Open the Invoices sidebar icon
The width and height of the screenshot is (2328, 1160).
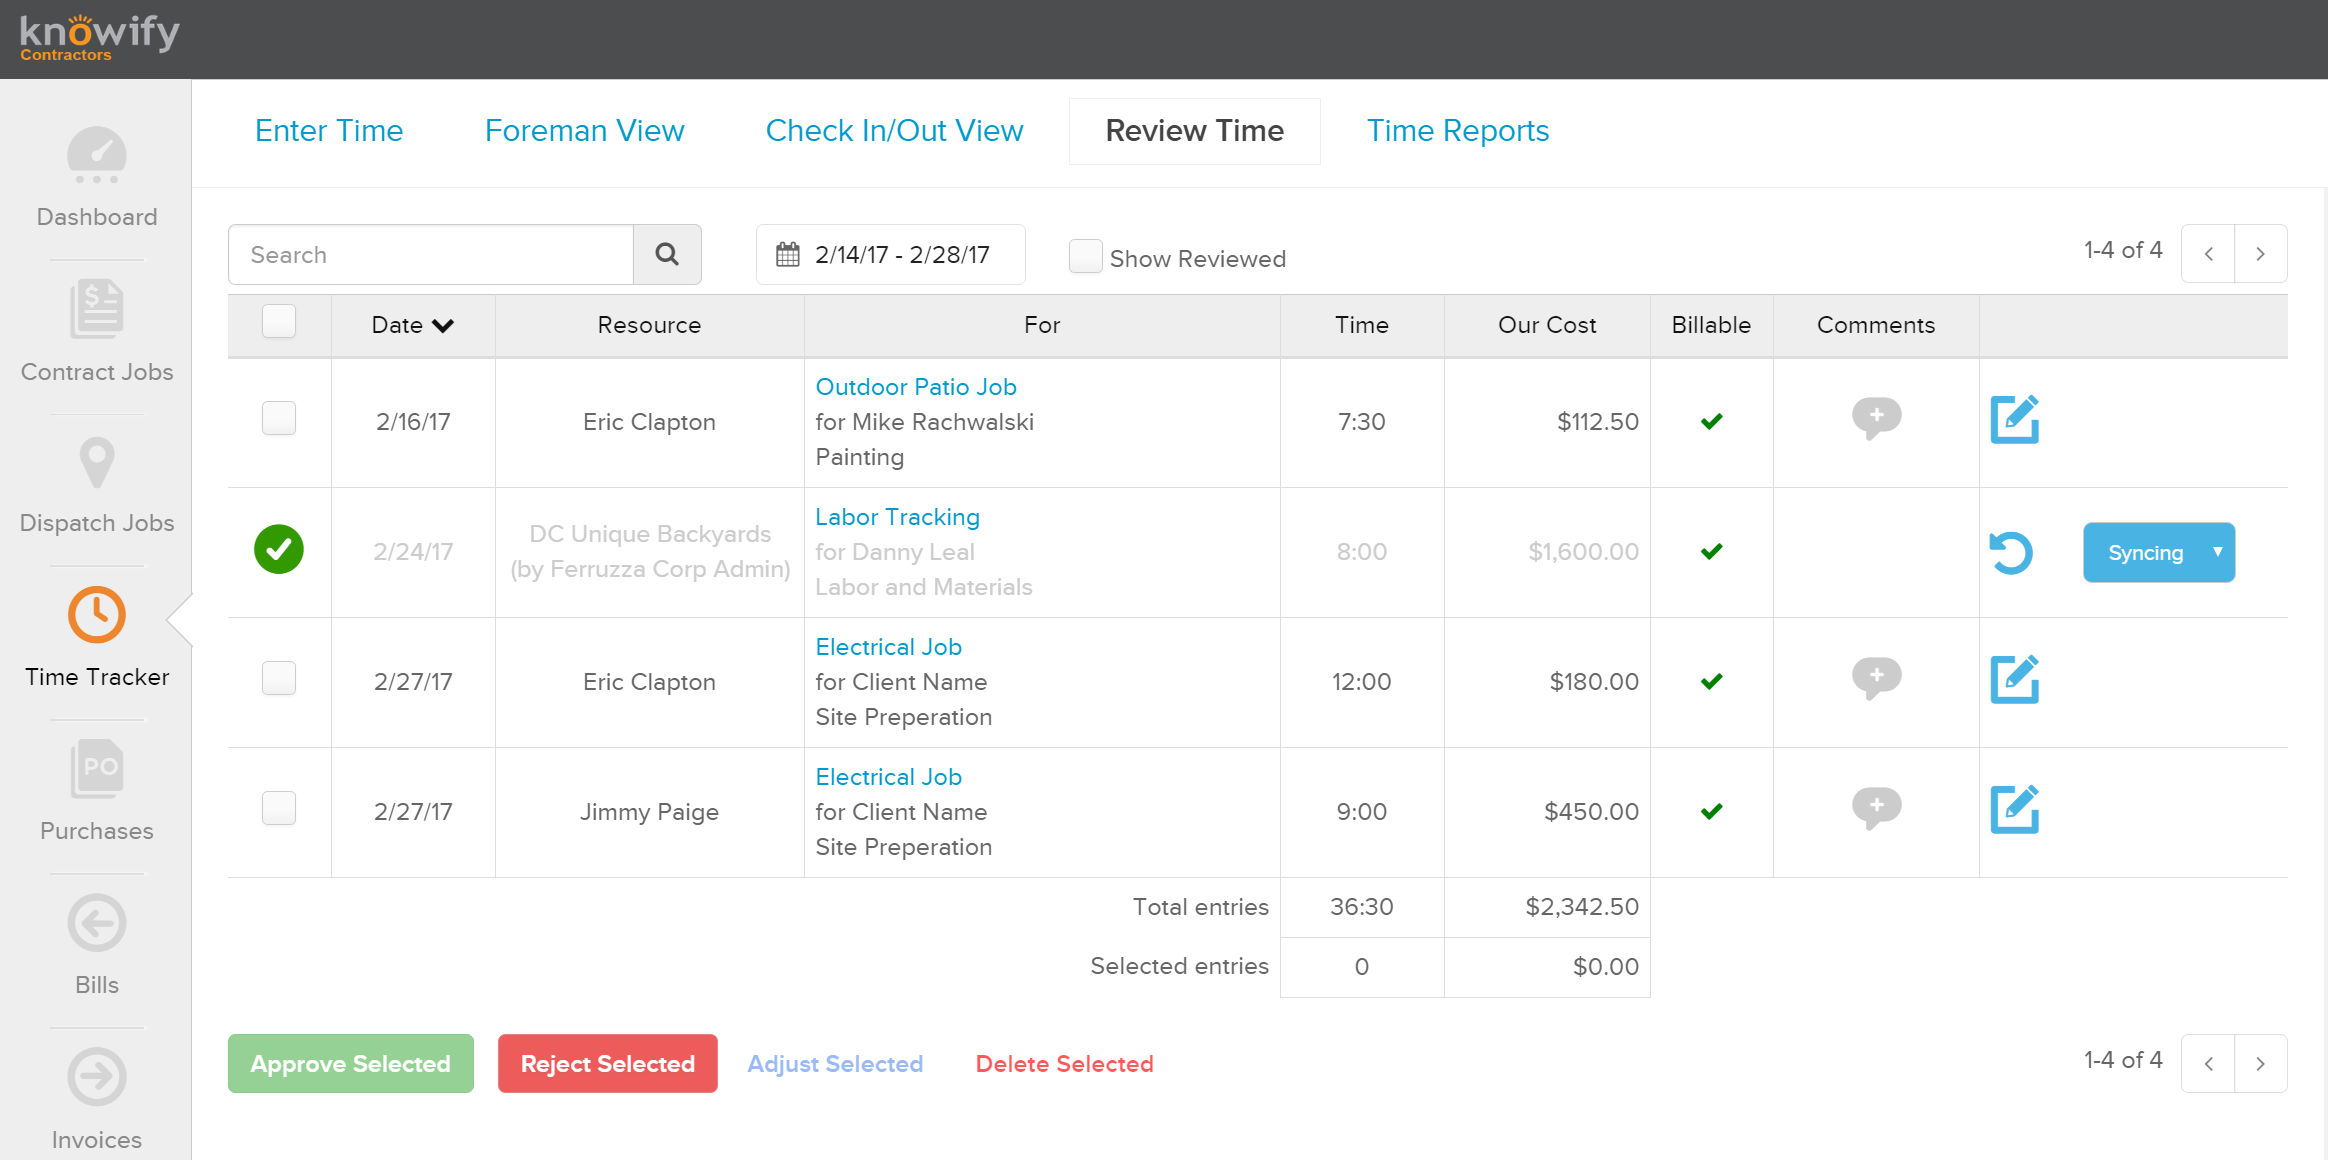[x=97, y=1077]
